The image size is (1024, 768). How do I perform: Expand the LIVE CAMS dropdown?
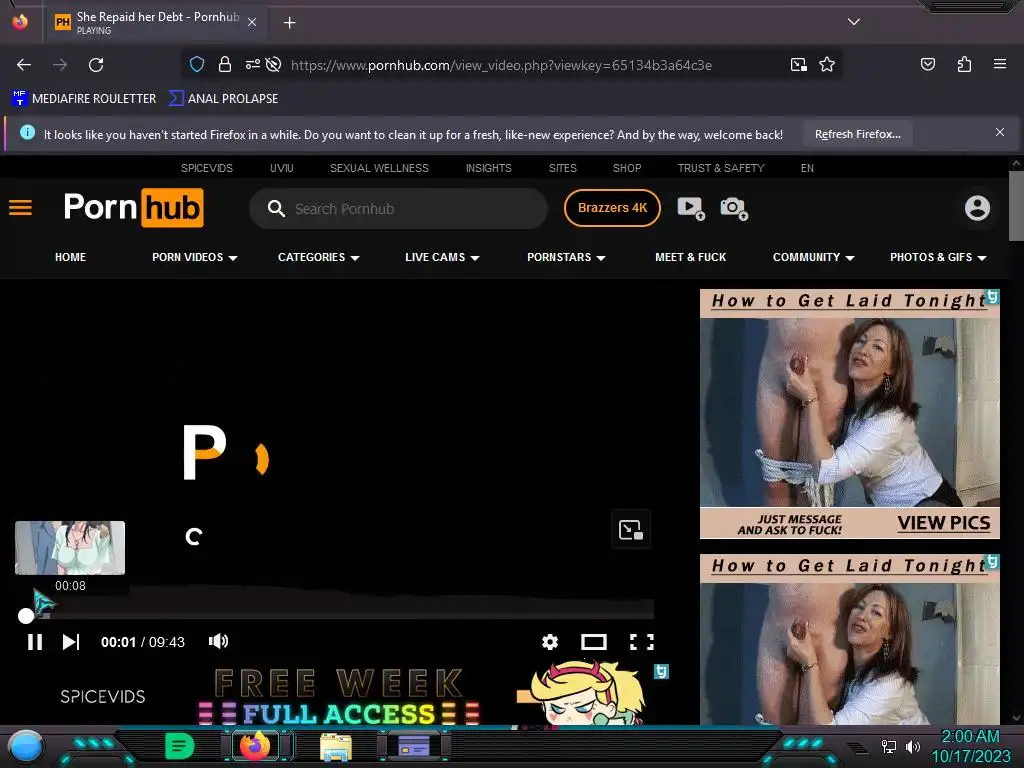442,257
